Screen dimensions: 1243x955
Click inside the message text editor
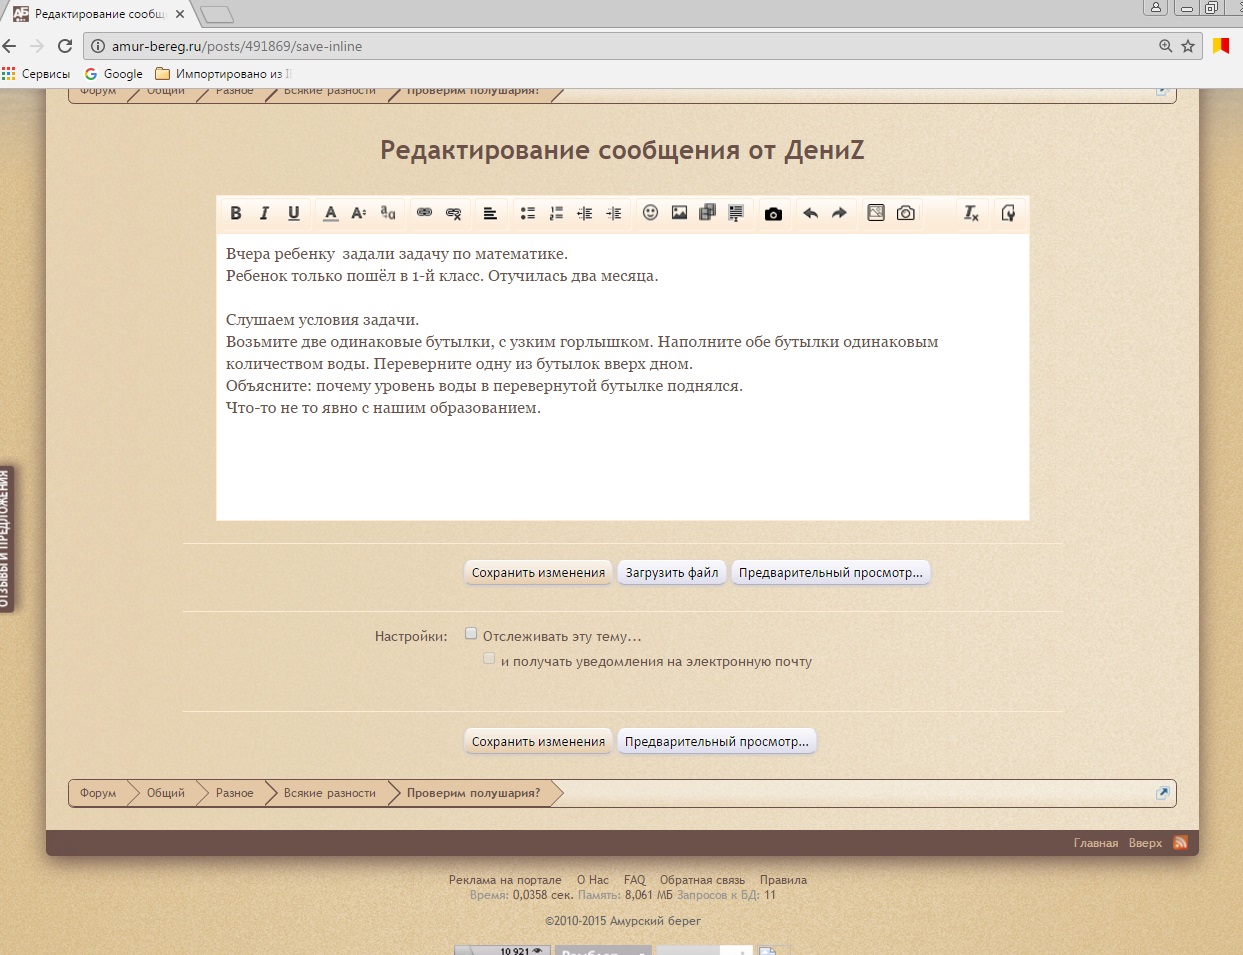[622, 377]
